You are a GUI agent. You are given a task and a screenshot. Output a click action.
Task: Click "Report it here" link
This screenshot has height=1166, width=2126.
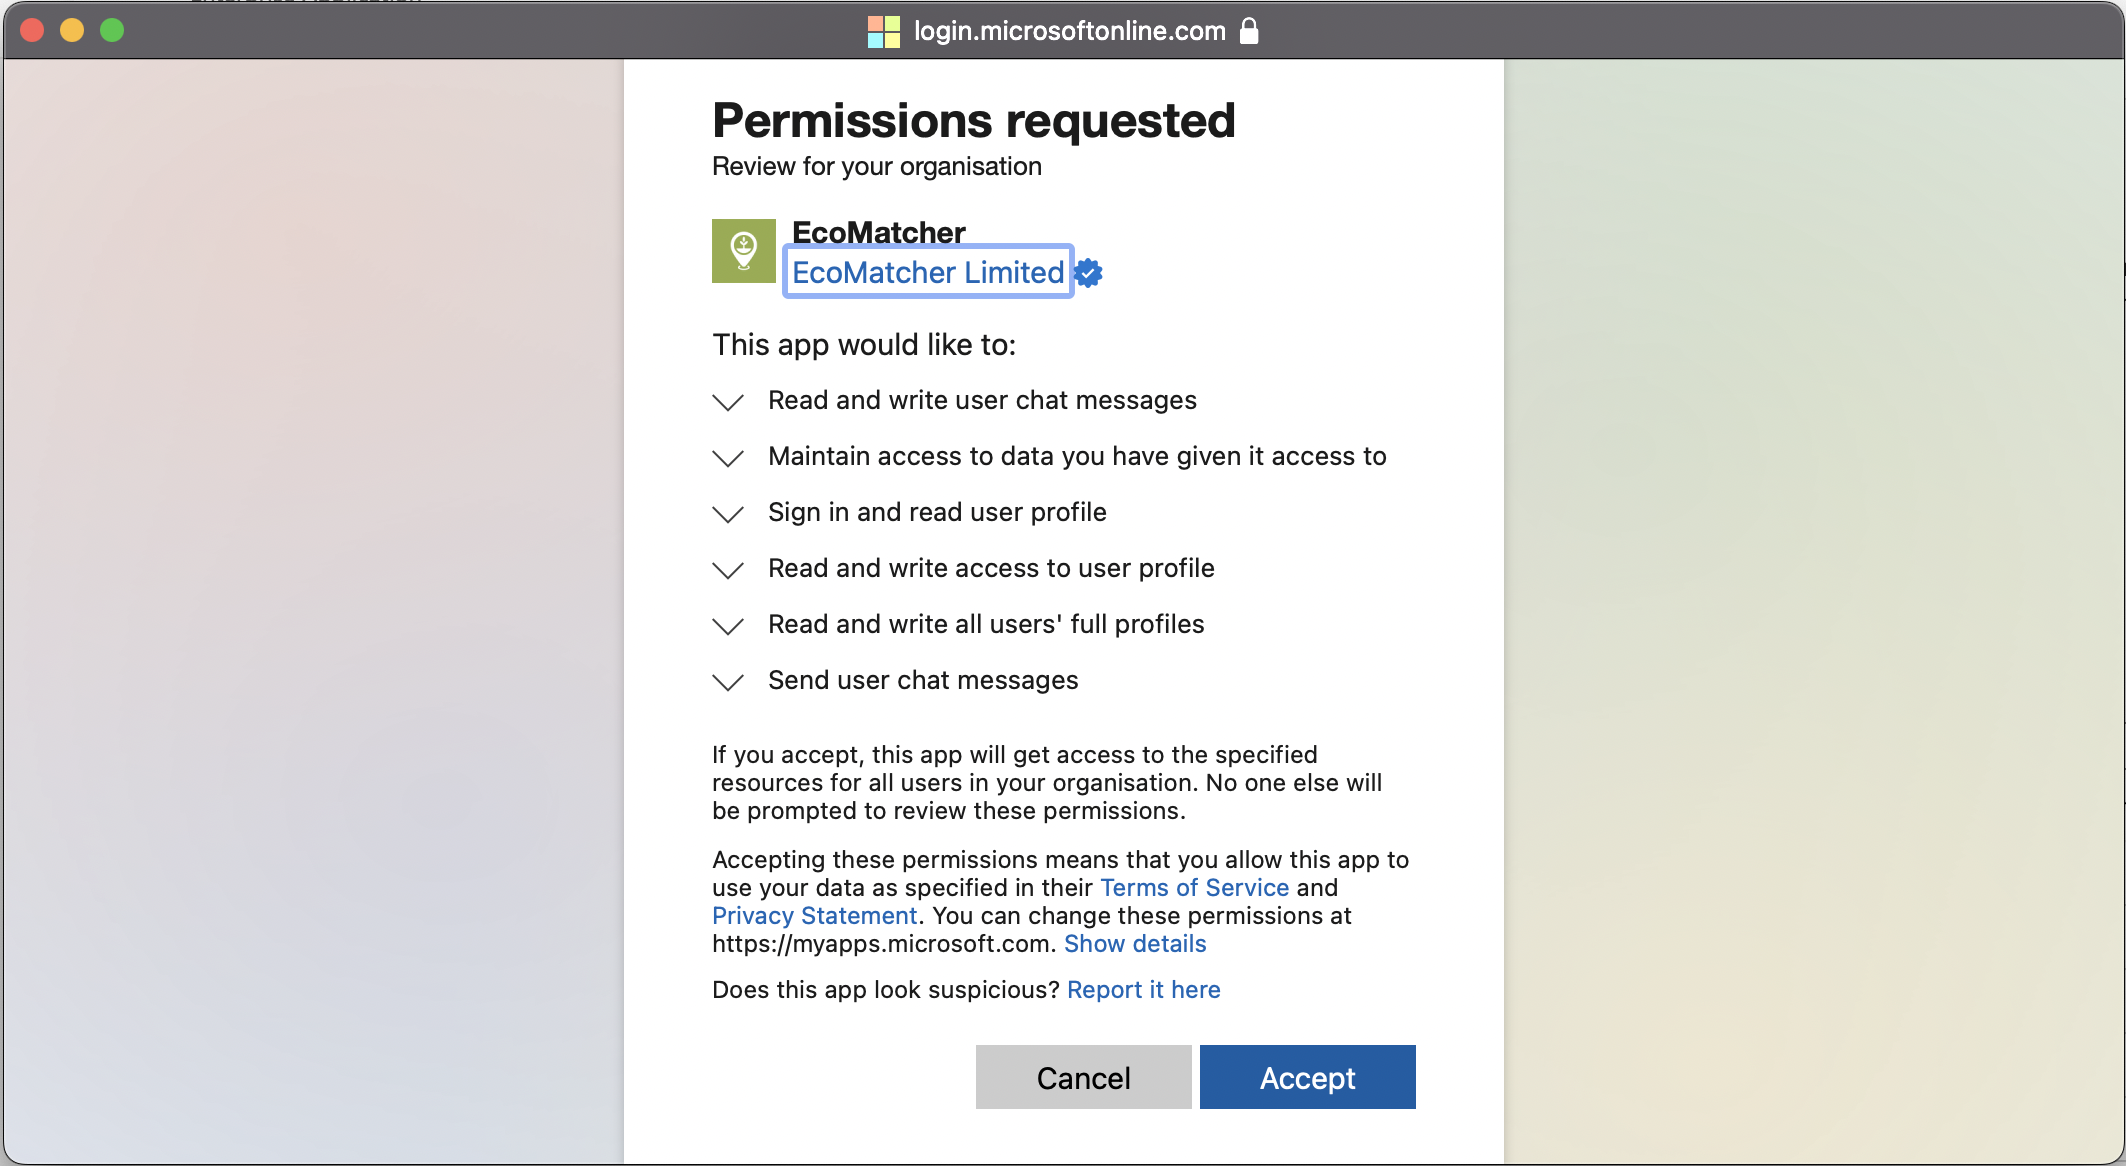point(1143,990)
